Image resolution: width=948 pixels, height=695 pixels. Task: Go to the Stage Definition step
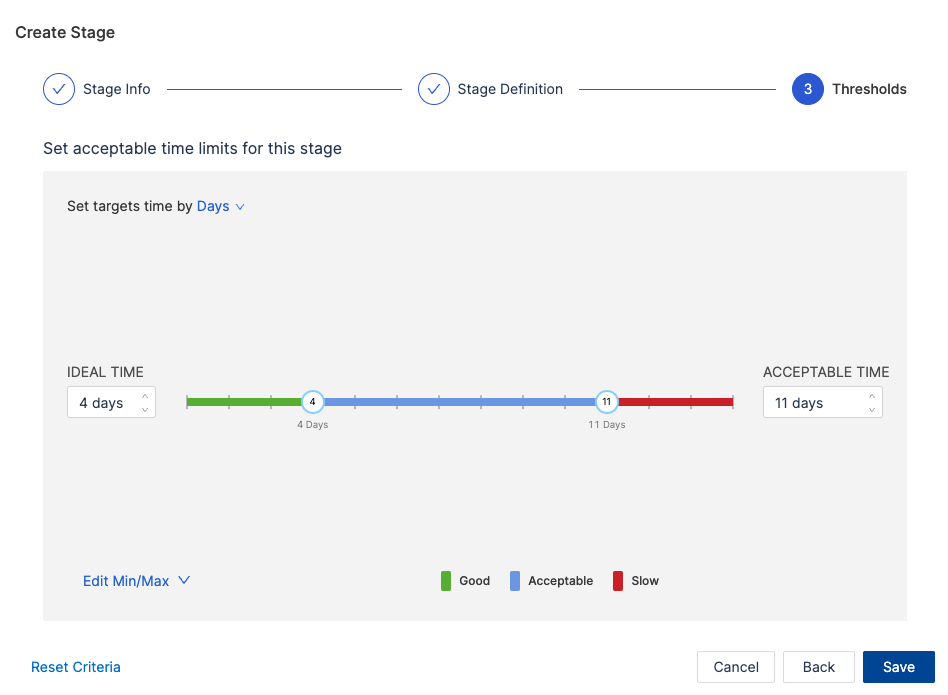[x=510, y=89]
